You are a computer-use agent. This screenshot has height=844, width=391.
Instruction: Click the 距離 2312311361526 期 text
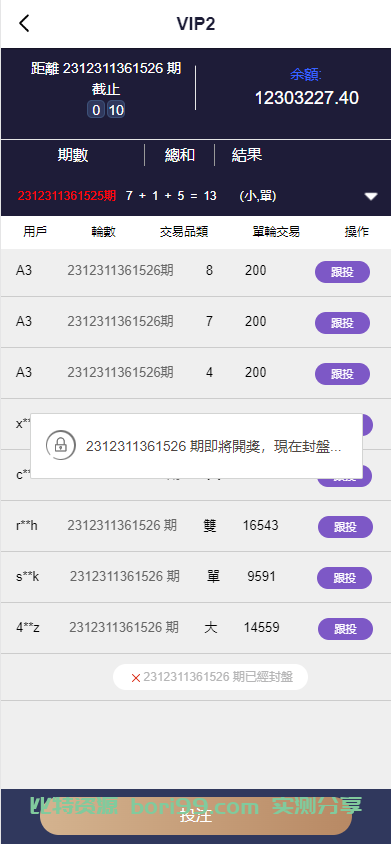106,69
